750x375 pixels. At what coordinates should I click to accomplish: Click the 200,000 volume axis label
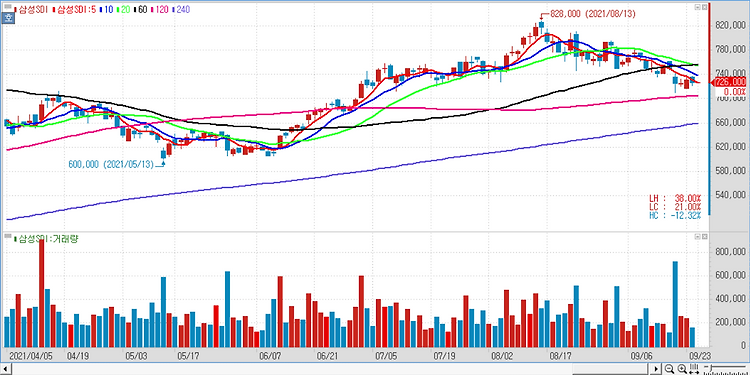pos(731,322)
